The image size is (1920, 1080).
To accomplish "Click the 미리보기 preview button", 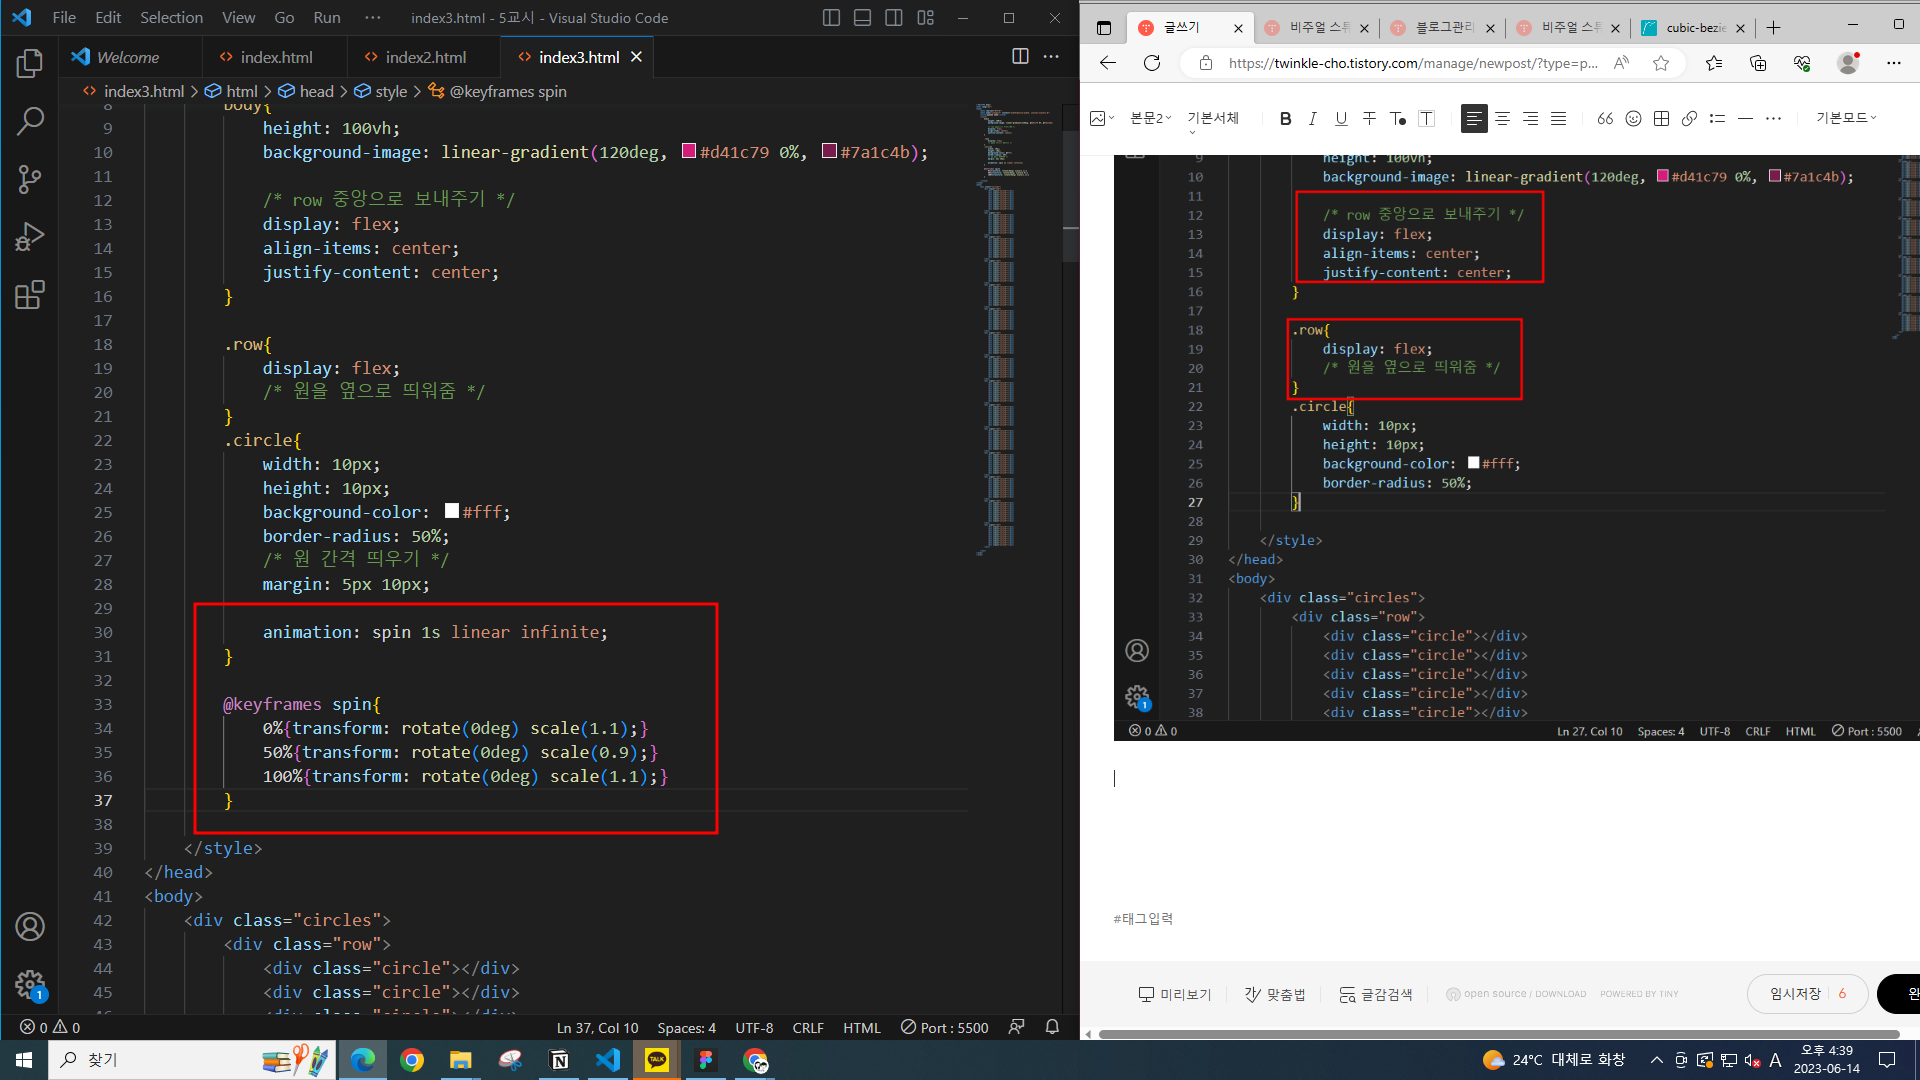I will (x=1174, y=994).
